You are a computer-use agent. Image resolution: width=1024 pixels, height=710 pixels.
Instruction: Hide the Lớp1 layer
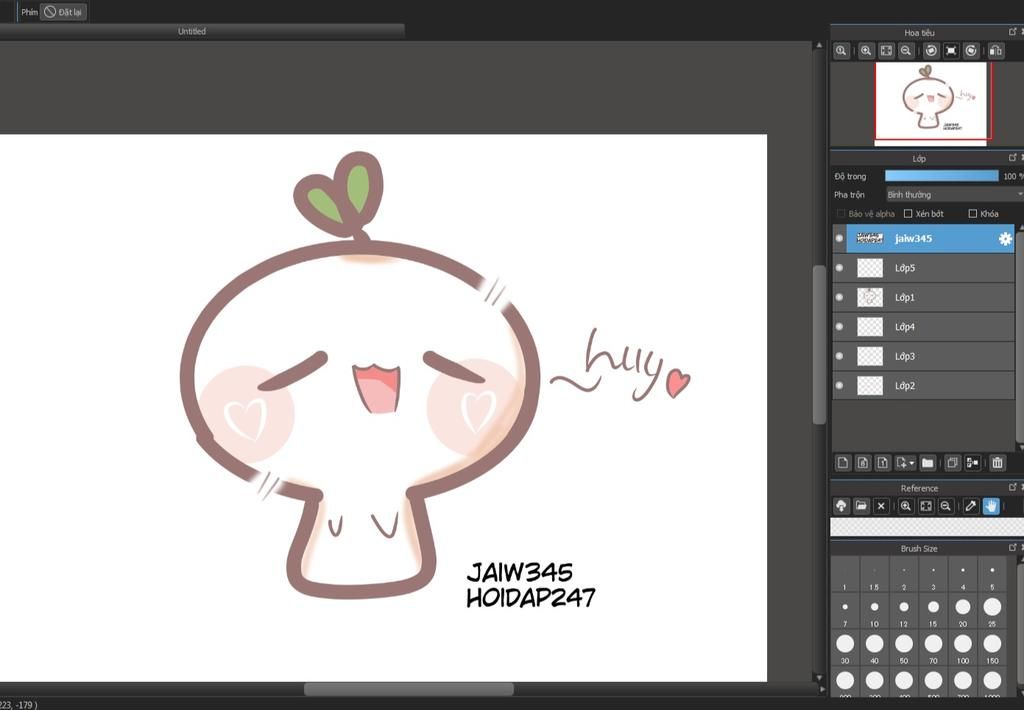[839, 297]
